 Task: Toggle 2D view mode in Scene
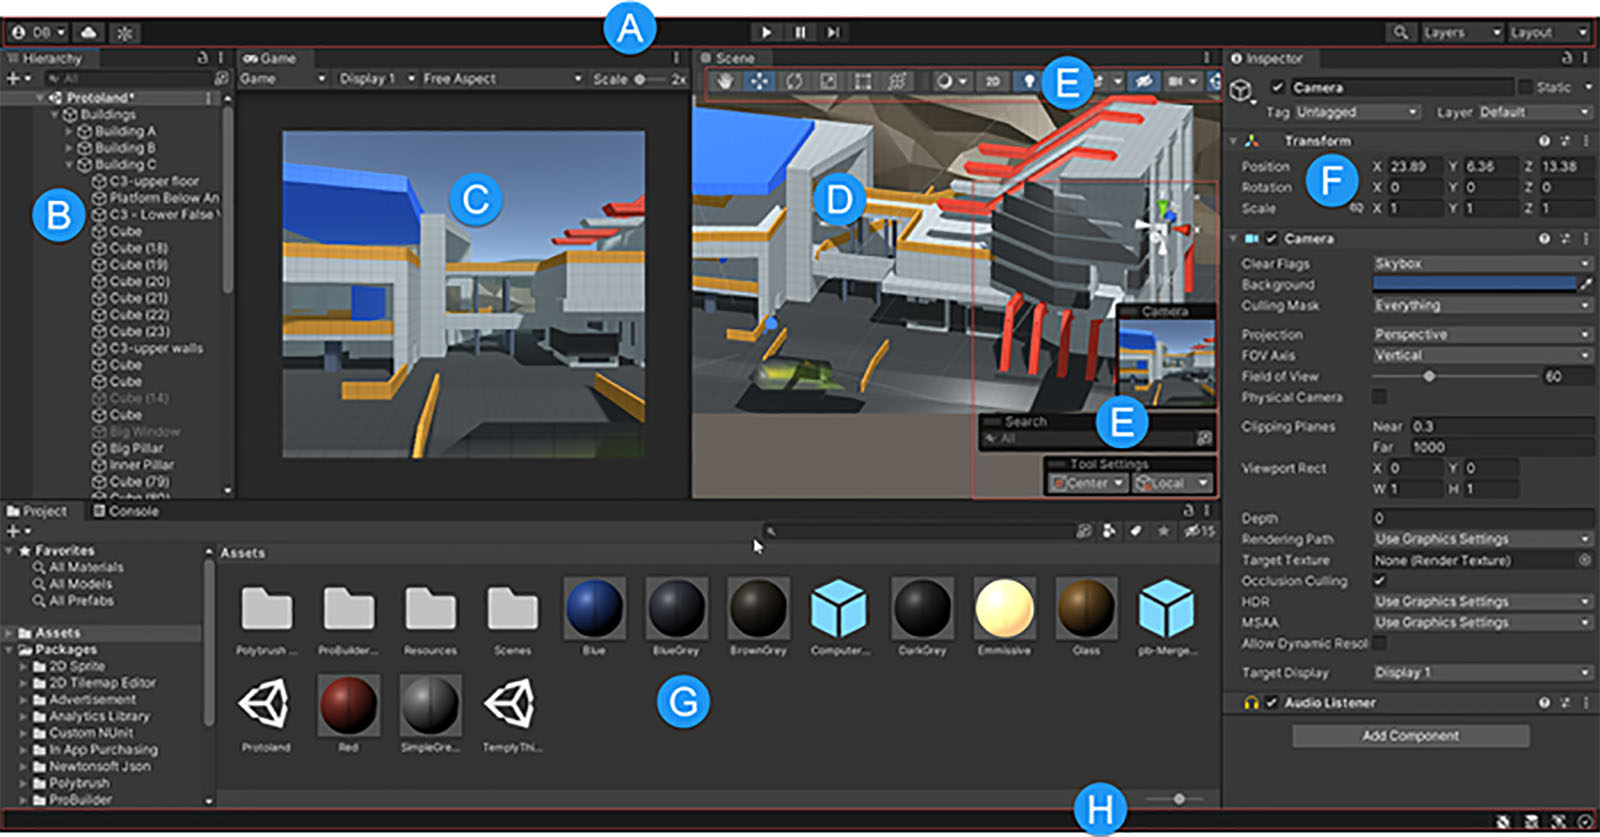pyautogui.click(x=992, y=81)
